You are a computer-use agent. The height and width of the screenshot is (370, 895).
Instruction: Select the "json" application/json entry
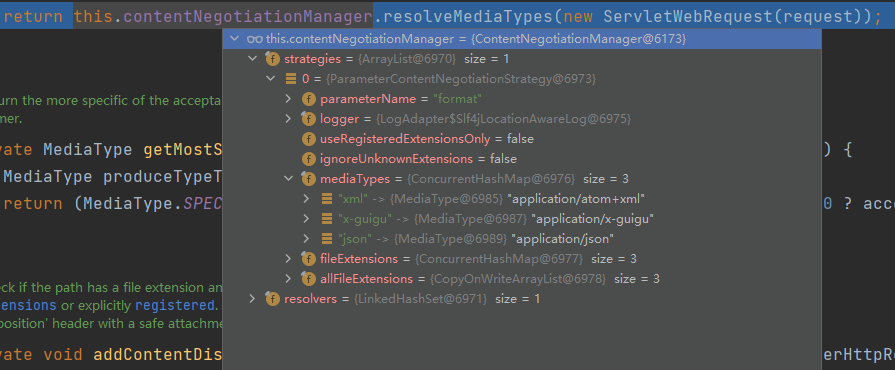point(522,239)
